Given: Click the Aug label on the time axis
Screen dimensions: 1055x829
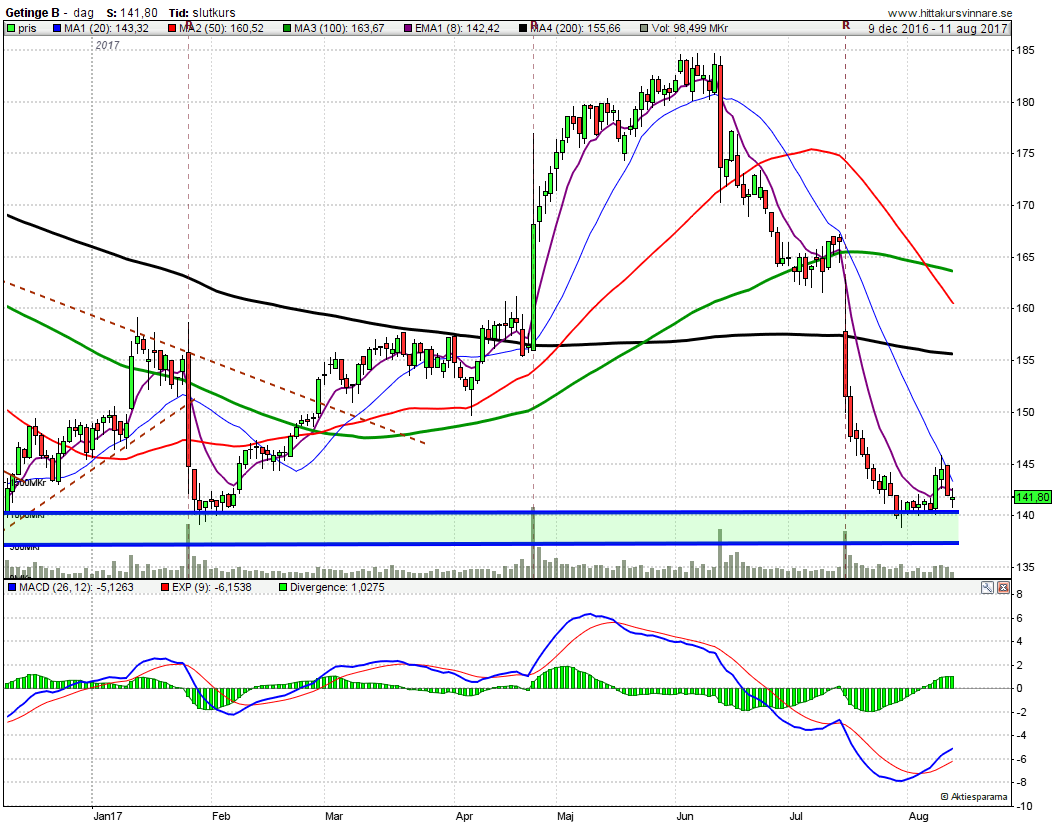Looking at the screenshot, I should tap(918, 816).
